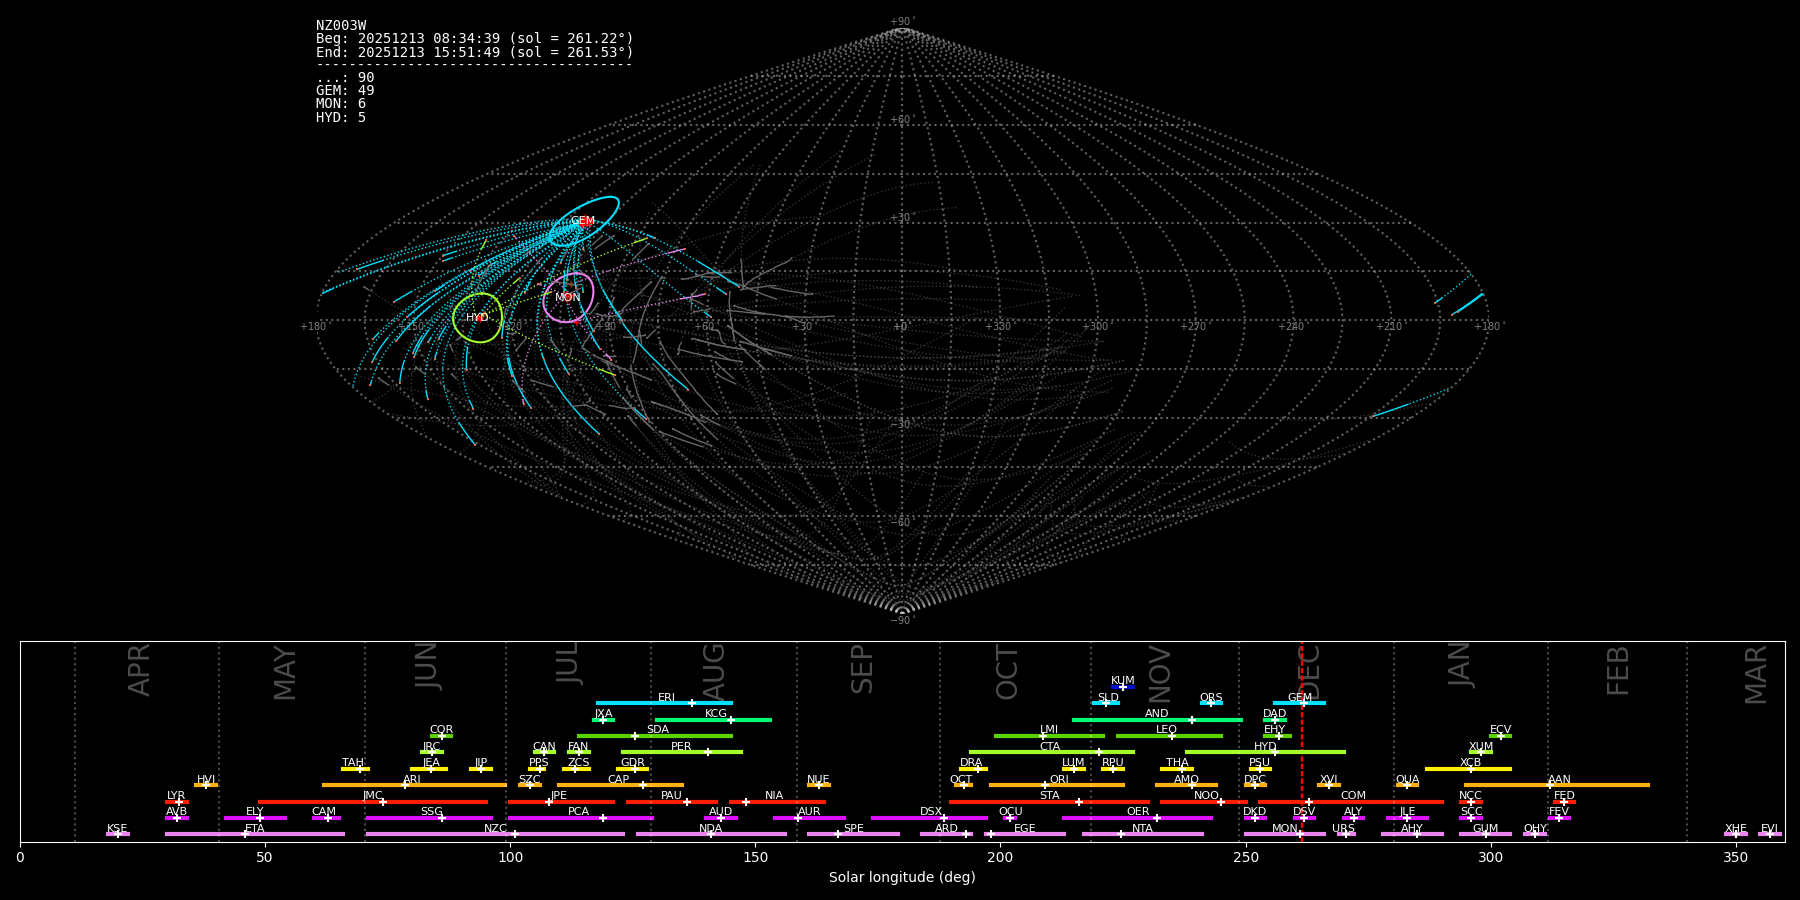Image resolution: width=1800 pixels, height=900 pixels.
Task: Click the JMC red activity bar
Action: (x=373, y=802)
